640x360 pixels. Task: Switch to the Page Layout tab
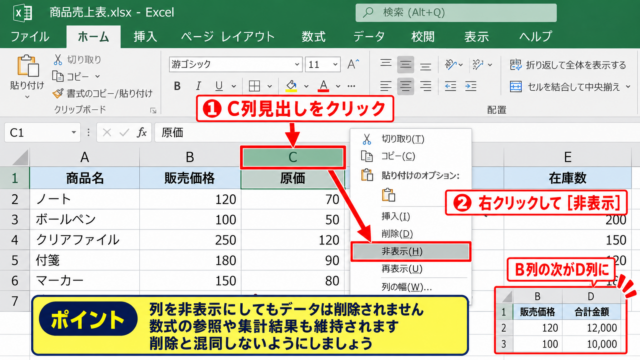[x=228, y=37]
